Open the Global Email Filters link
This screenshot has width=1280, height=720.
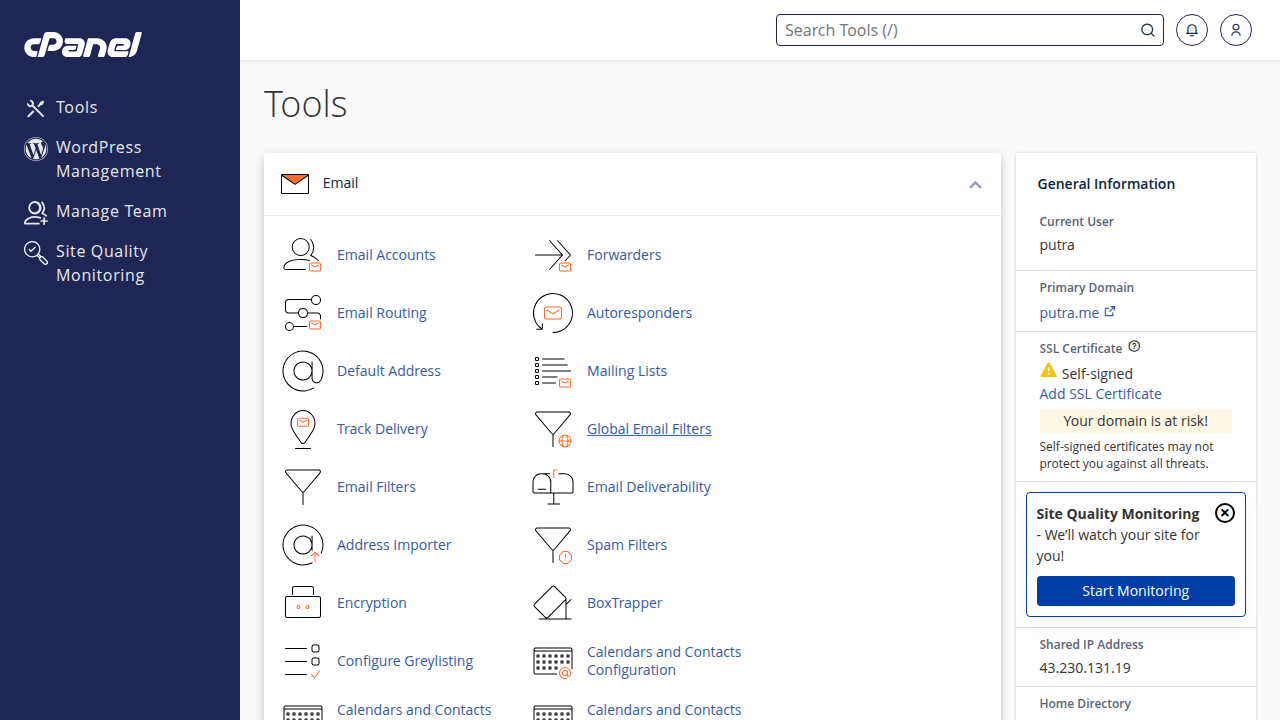pyautogui.click(x=649, y=429)
